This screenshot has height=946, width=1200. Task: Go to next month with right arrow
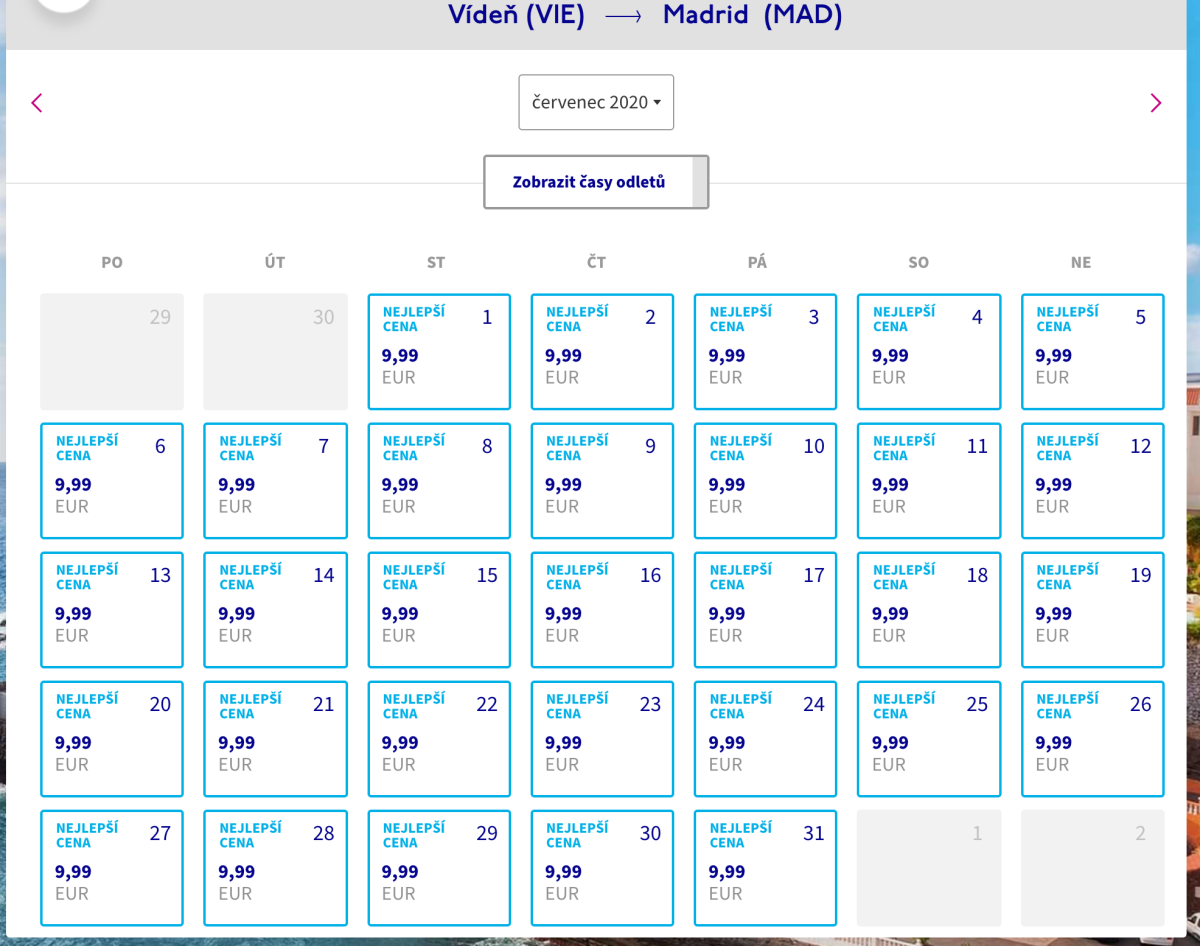pyautogui.click(x=1155, y=103)
